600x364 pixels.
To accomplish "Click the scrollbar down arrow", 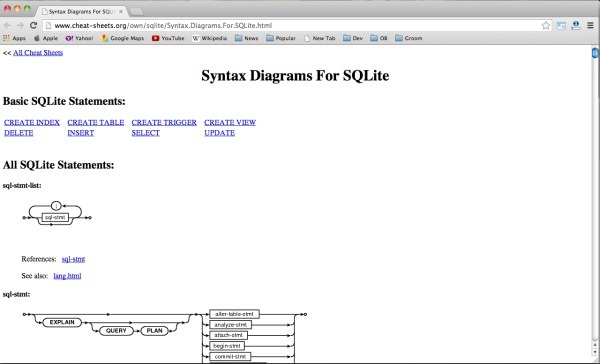I will 595,352.
